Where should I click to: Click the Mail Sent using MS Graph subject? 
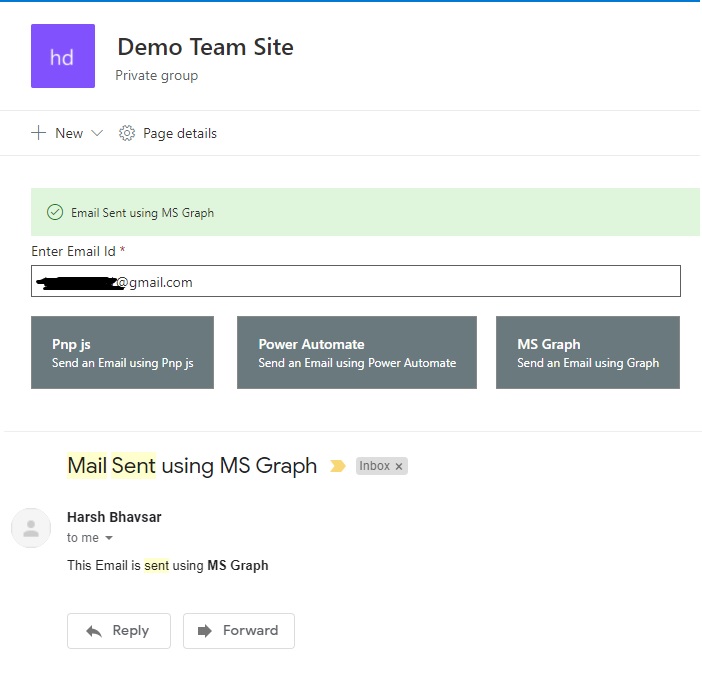click(x=192, y=466)
